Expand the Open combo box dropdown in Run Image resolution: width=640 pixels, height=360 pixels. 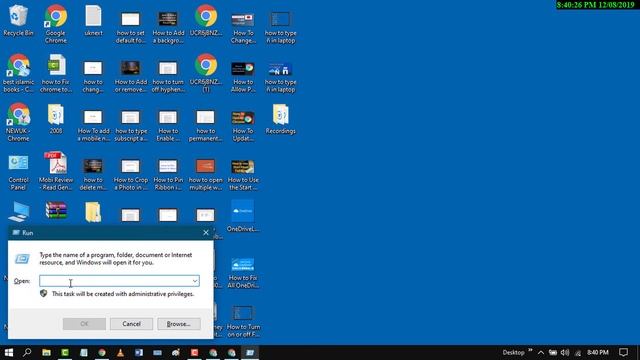tap(195, 281)
